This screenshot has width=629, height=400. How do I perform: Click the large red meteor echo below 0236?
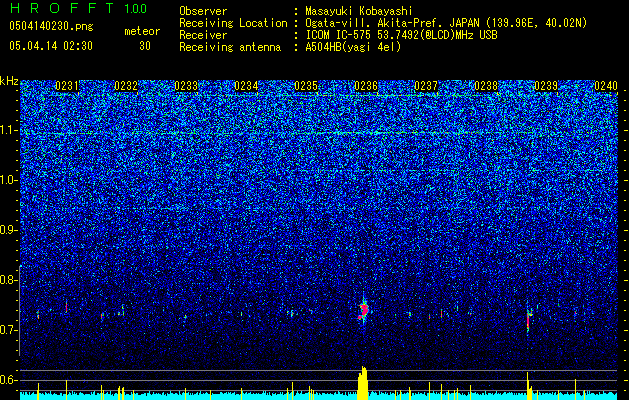click(364, 311)
